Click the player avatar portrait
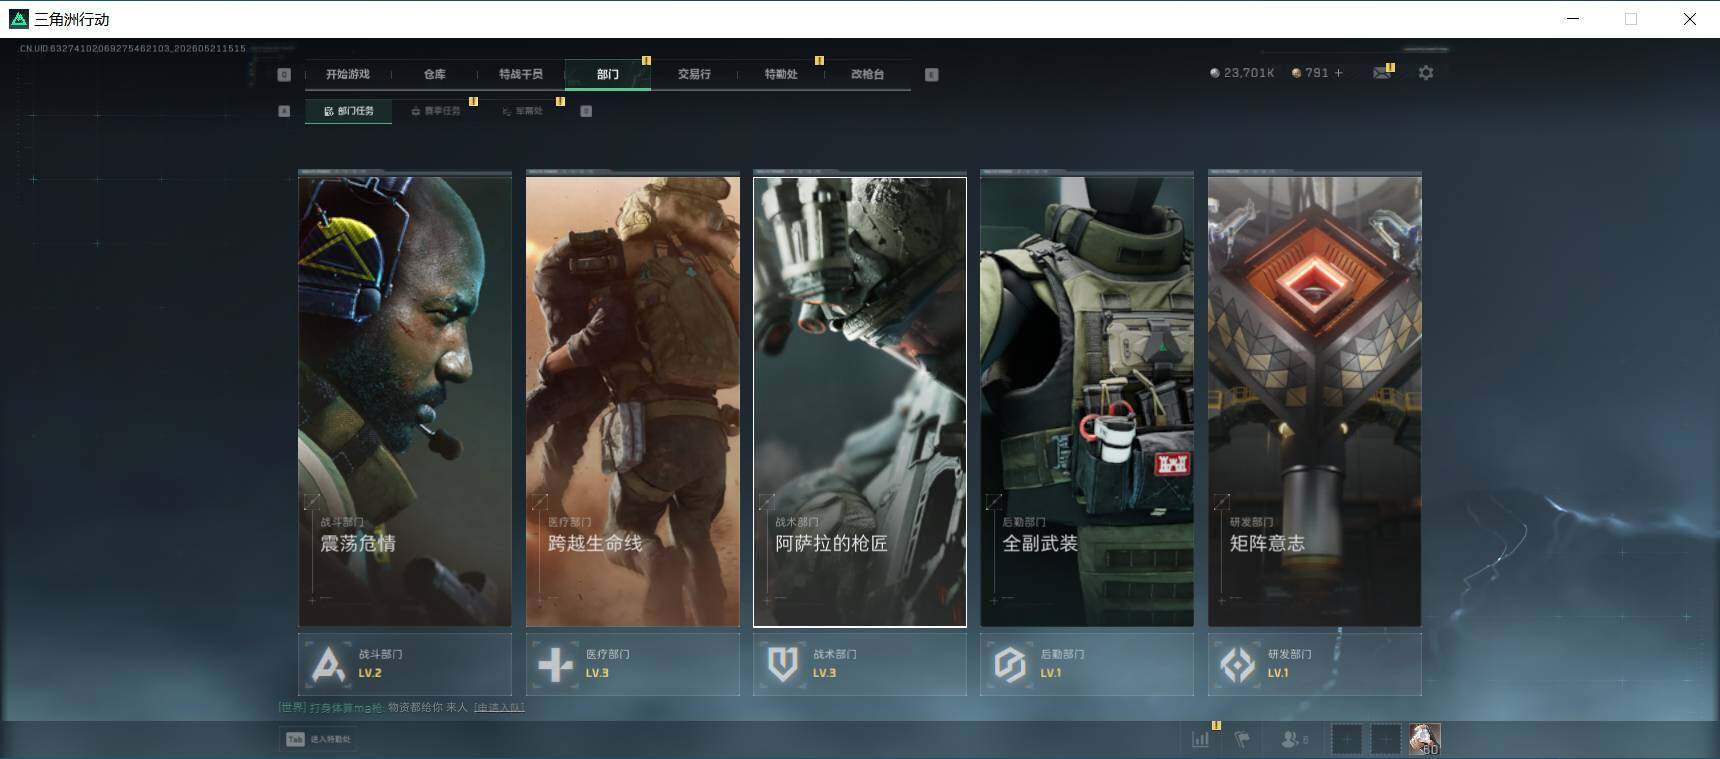This screenshot has width=1720, height=759. 1425,739
